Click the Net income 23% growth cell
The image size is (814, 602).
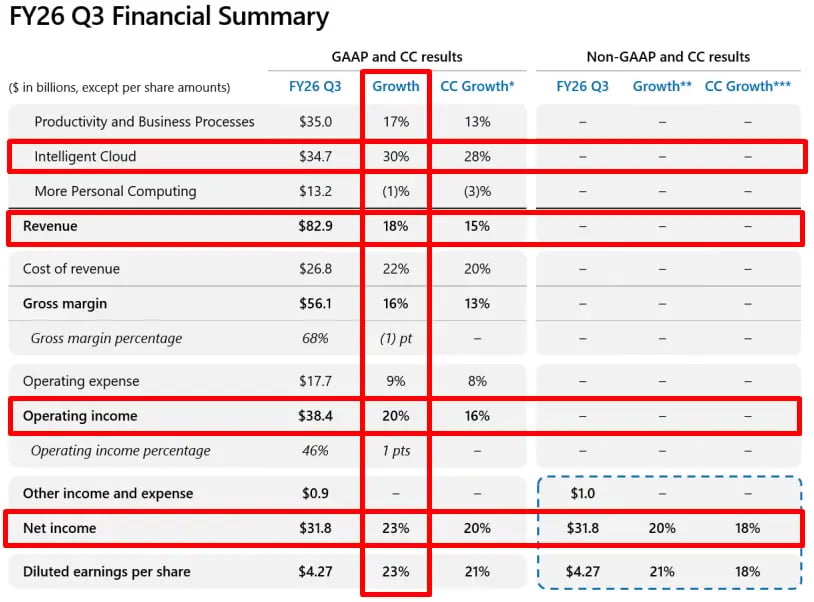click(x=396, y=528)
